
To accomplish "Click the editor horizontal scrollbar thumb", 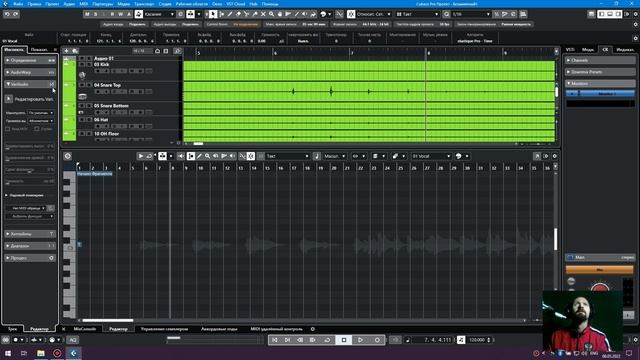I will (x=108, y=320).
